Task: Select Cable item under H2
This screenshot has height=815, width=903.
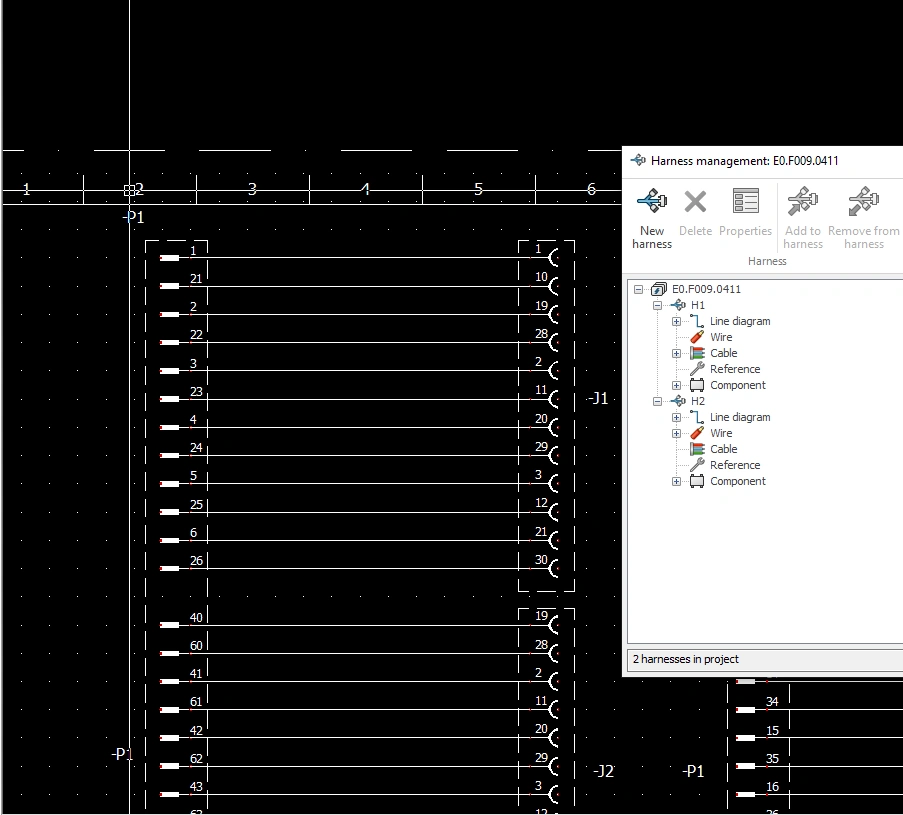Action: coord(723,449)
